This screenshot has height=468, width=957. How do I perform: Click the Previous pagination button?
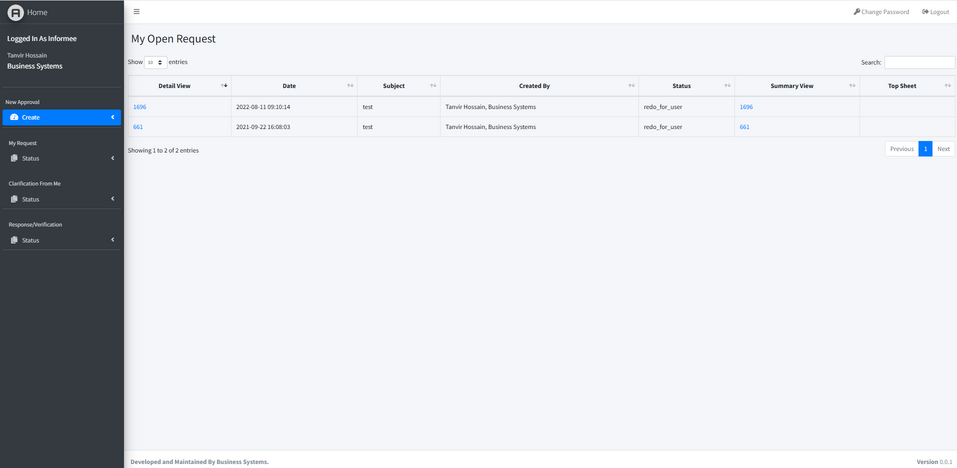tap(901, 149)
